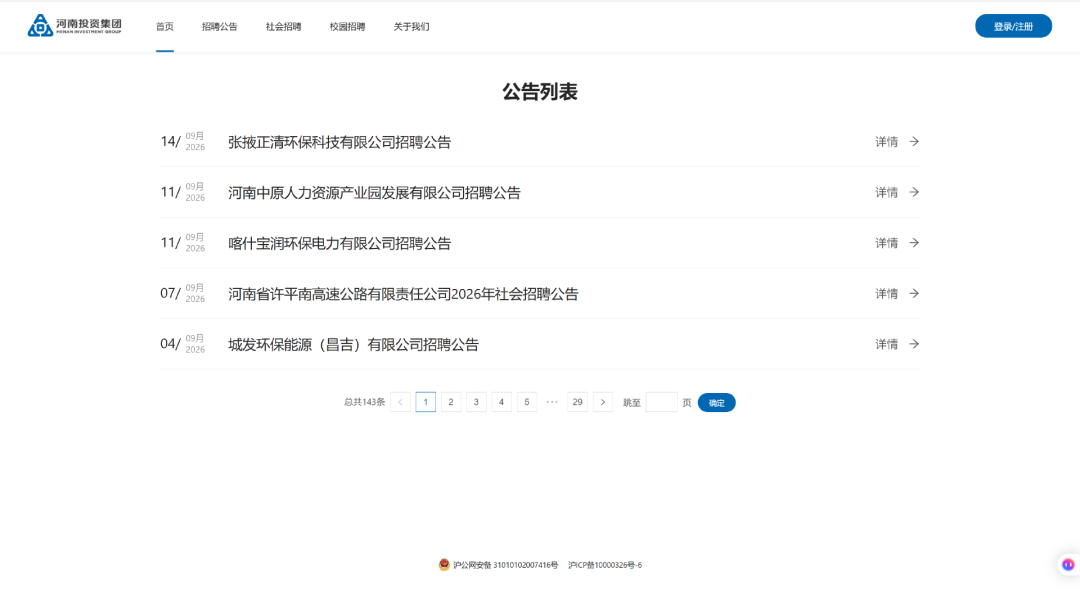Go to pagination page 4
The image size is (1080, 592).
pyautogui.click(x=501, y=402)
